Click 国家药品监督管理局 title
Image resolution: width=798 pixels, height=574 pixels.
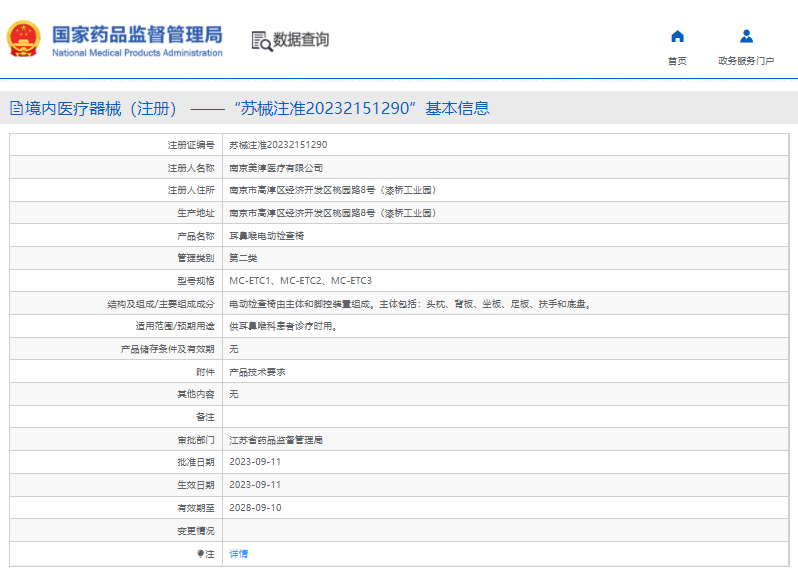[137, 35]
